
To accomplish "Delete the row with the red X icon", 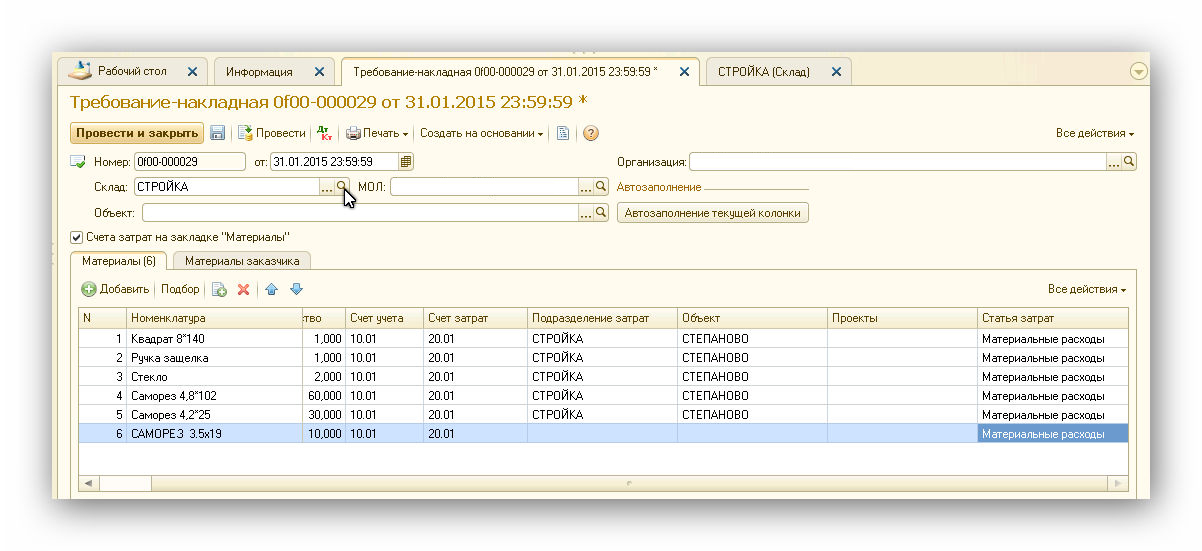I will click(x=243, y=289).
